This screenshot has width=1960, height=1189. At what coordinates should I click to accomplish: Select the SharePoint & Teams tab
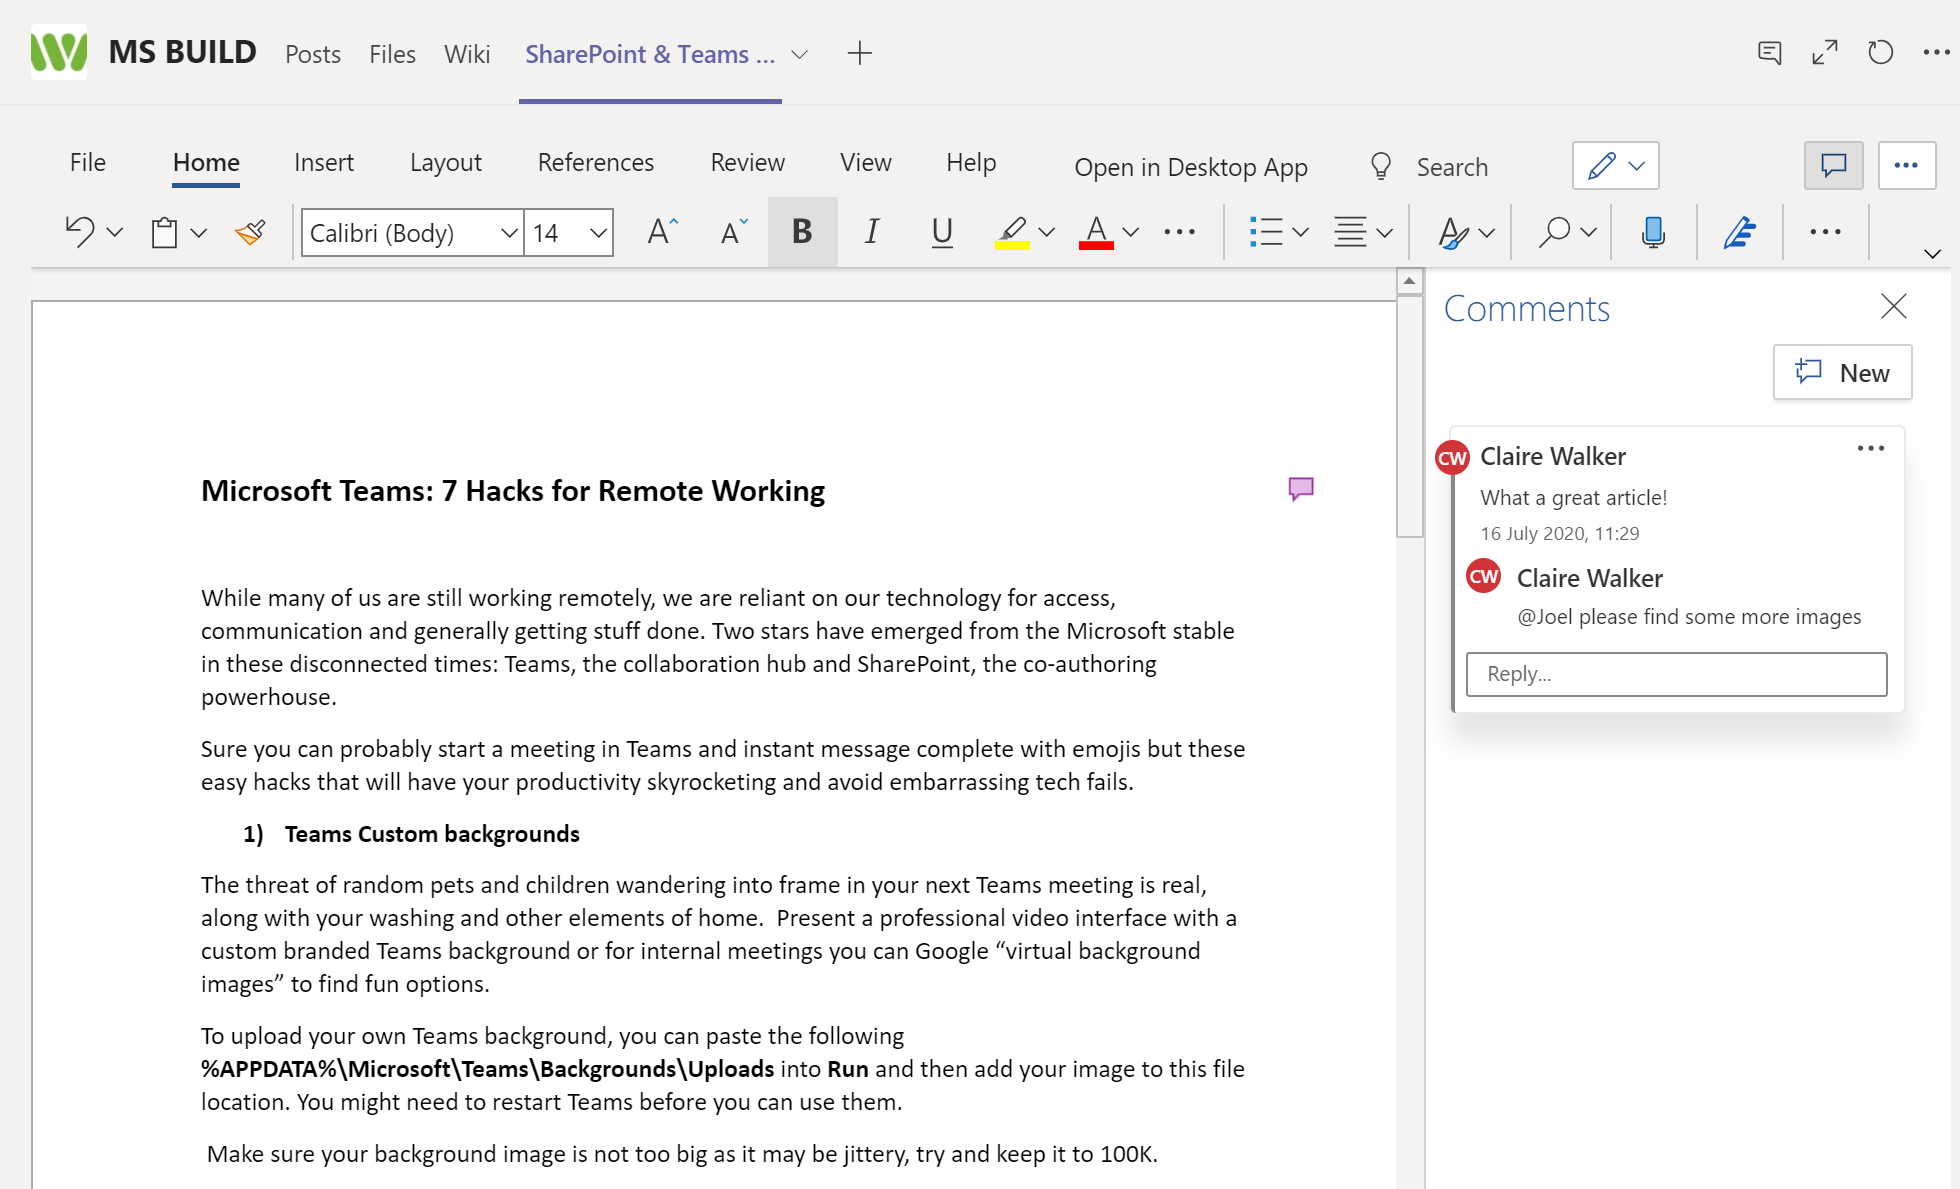pyautogui.click(x=650, y=54)
